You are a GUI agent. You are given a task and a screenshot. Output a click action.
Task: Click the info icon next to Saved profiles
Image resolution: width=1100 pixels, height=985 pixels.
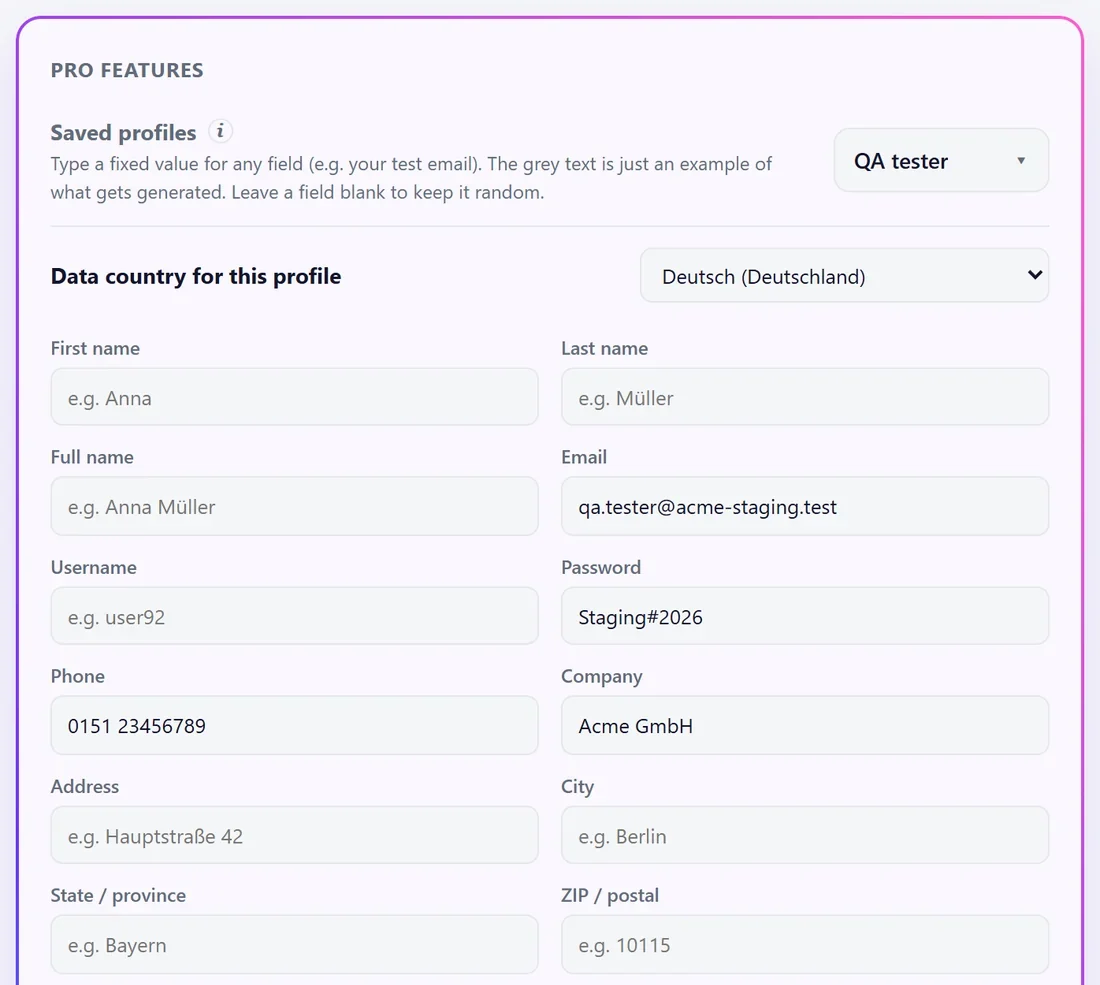pyautogui.click(x=220, y=131)
